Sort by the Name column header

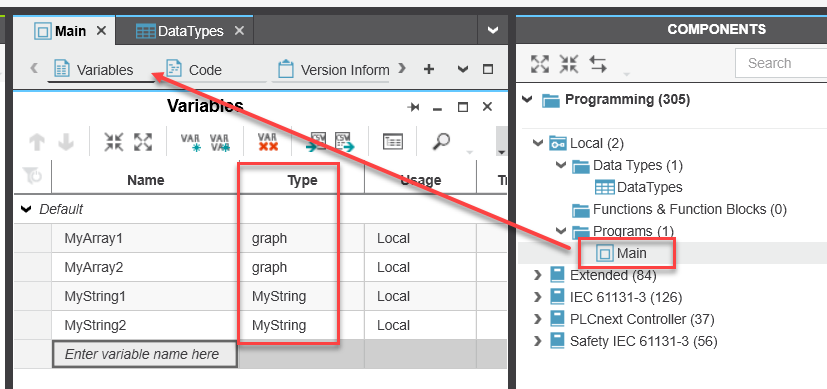click(146, 180)
